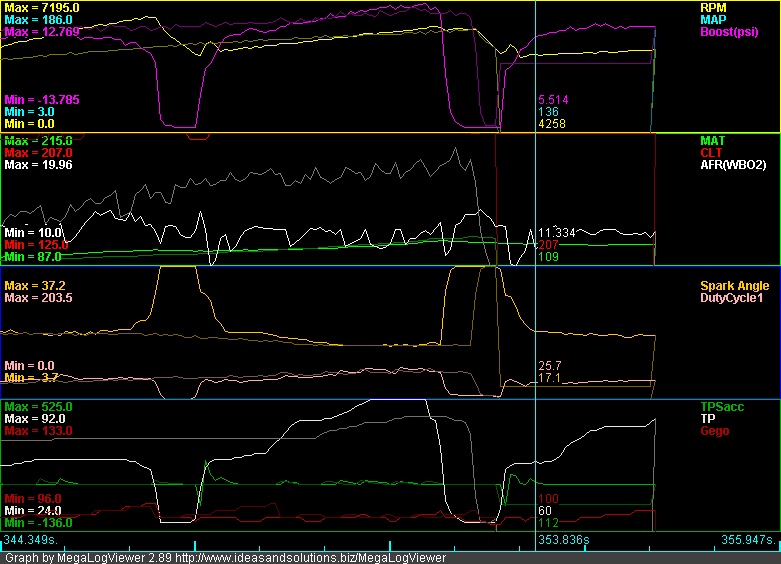Click the cursor boost reading 5.514
Screen dimensions: 781x564
[553, 100]
